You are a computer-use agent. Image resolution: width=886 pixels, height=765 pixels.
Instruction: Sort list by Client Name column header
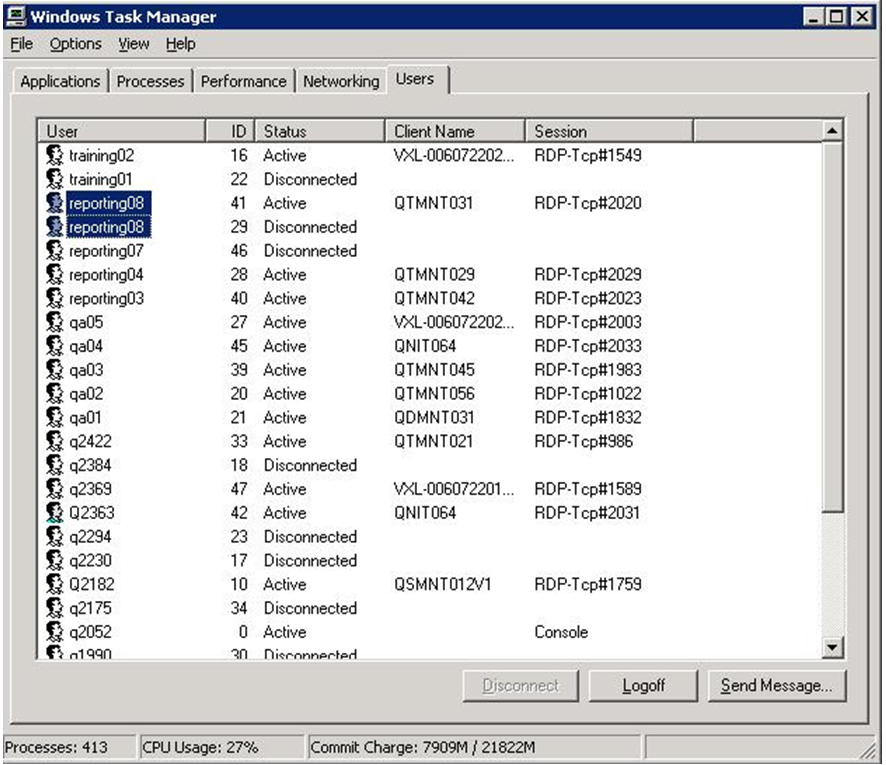coord(455,131)
